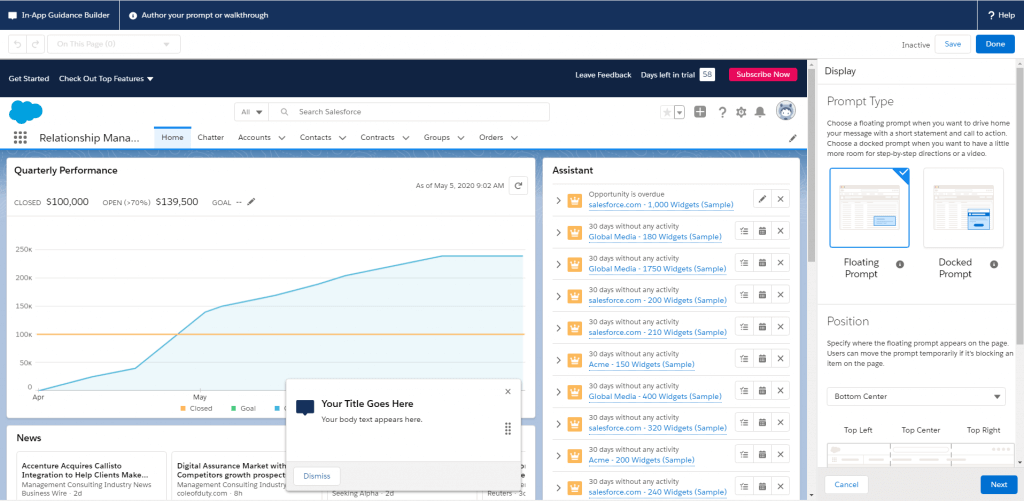Click the user avatar icon
This screenshot has width=1024, height=501.
point(786,111)
